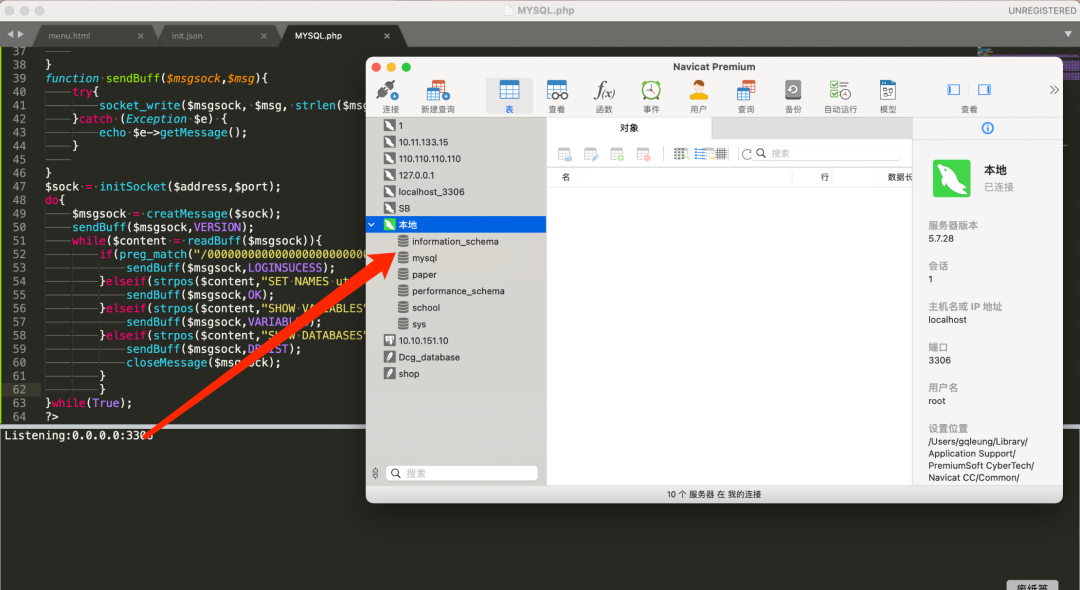The height and width of the screenshot is (590, 1080).
Task: Click the refresh icon beside object search
Action: 747,154
